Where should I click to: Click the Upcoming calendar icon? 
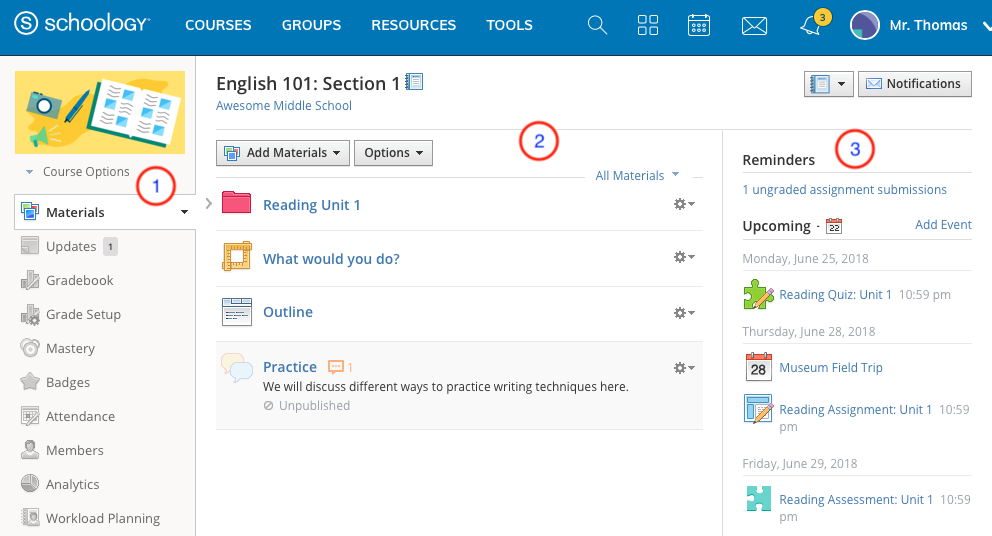[x=834, y=226]
